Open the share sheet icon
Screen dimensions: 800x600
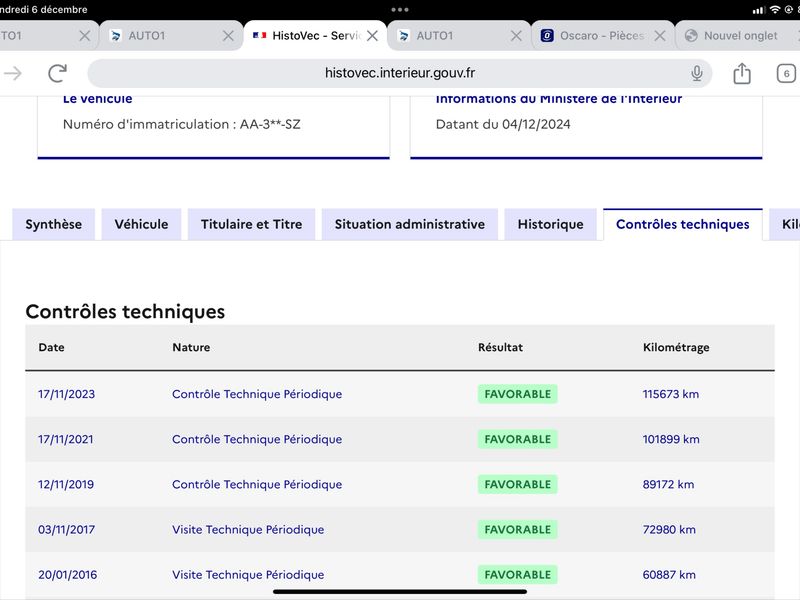coord(742,73)
